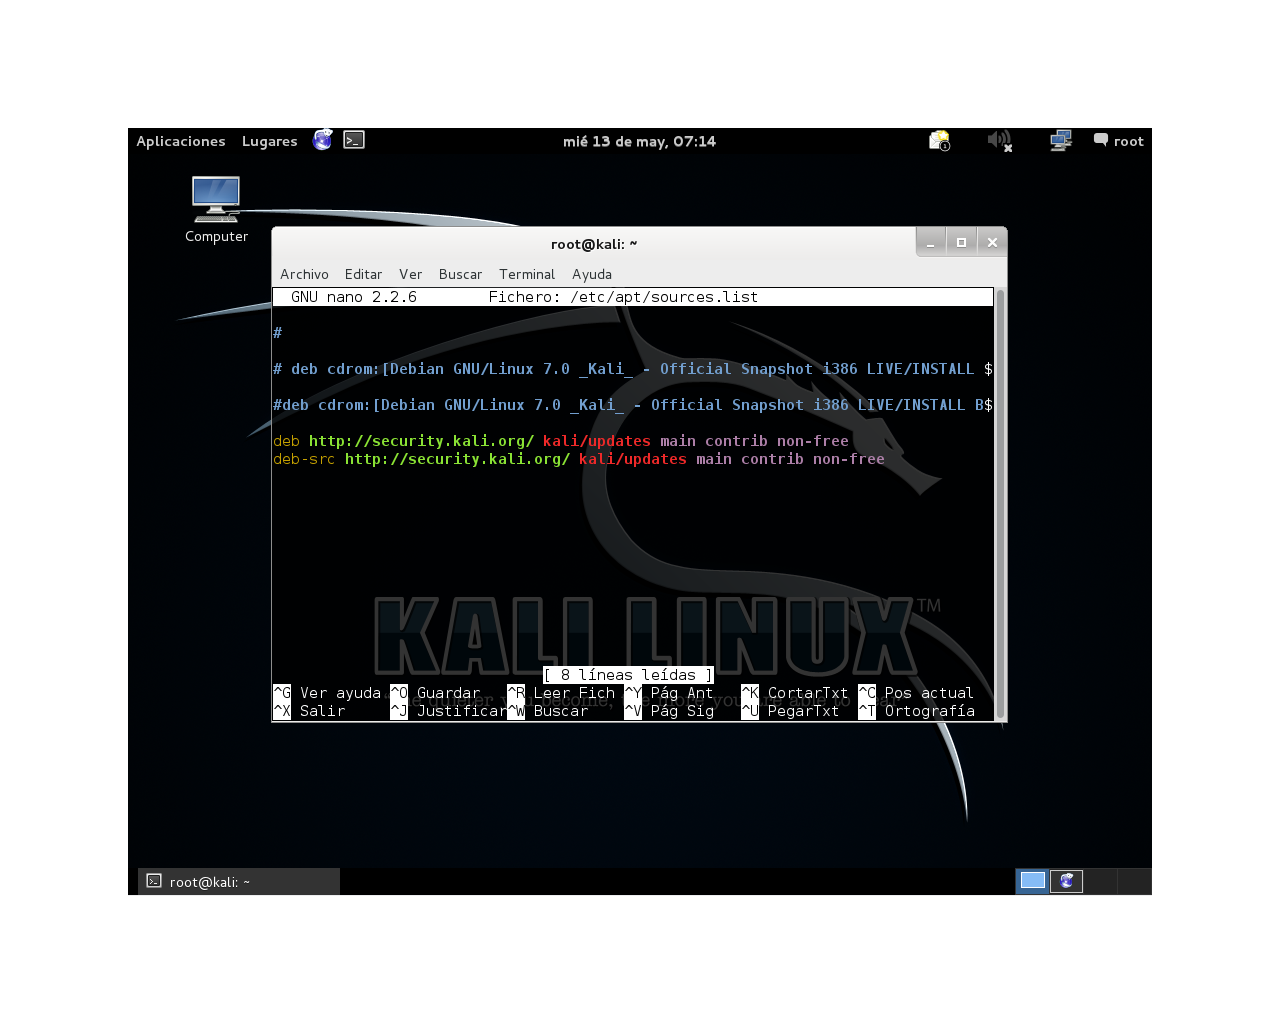Close the root@kali terminal window
Screen dimensions: 1280x1024
click(x=992, y=242)
